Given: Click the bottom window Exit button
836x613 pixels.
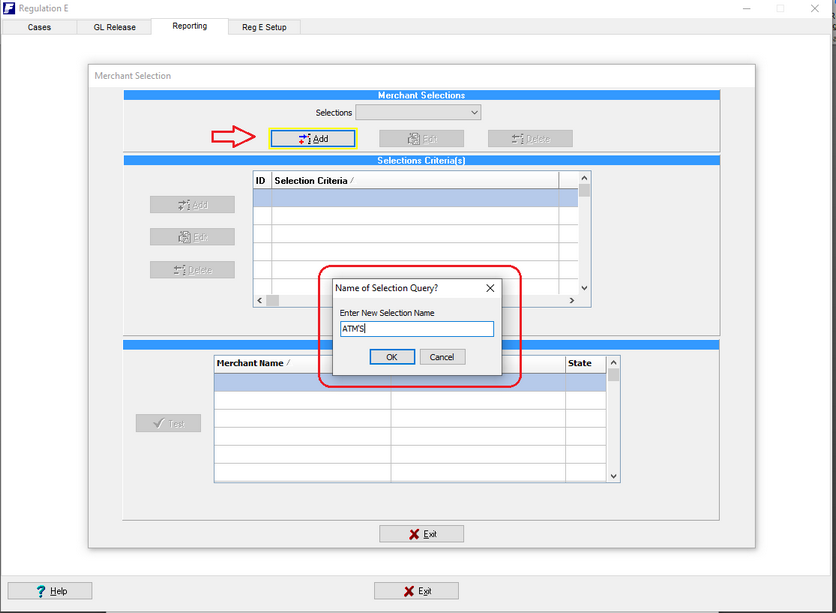Looking at the screenshot, I should coord(416,591).
